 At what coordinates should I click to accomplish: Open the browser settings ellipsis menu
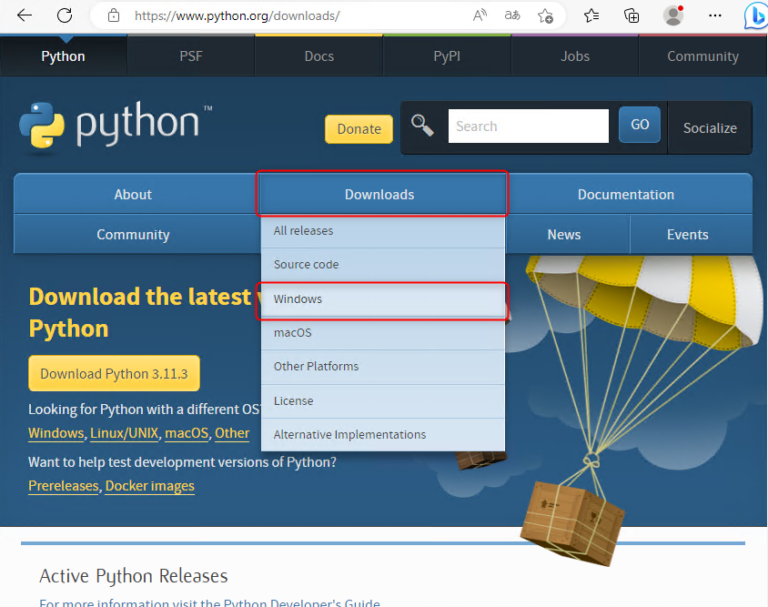[714, 15]
